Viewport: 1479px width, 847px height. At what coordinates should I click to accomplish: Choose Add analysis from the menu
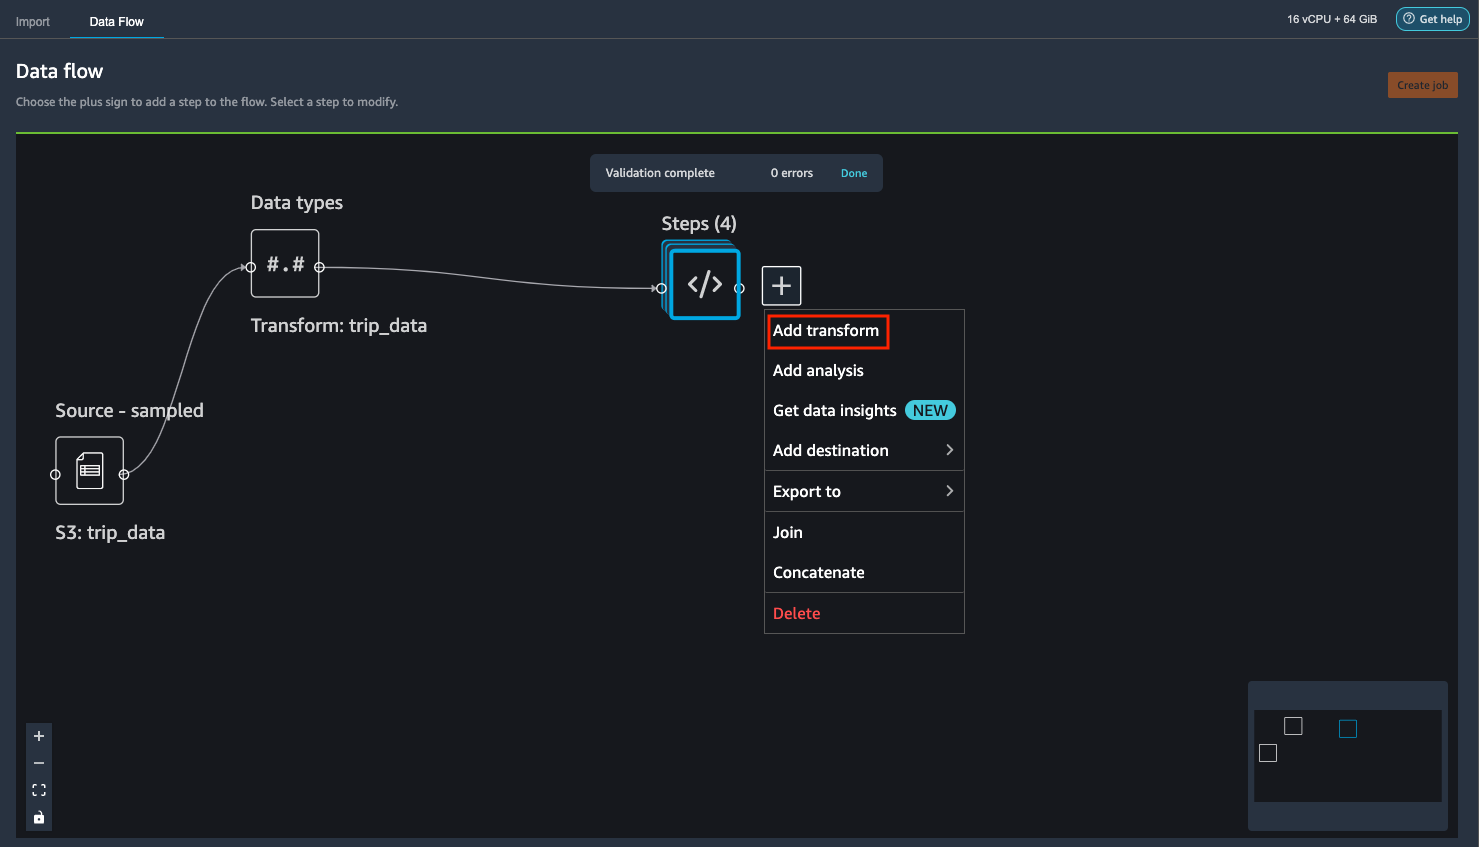864,370
